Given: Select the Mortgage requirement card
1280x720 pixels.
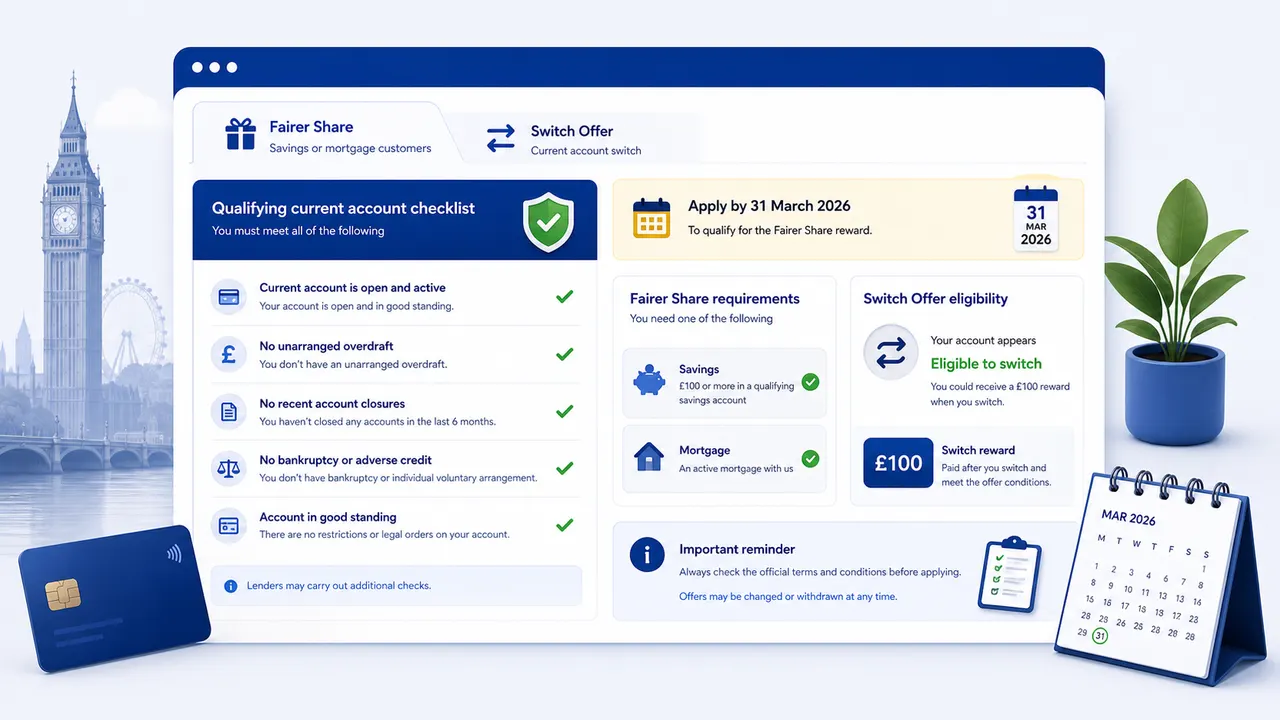Looking at the screenshot, I should pos(724,459).
